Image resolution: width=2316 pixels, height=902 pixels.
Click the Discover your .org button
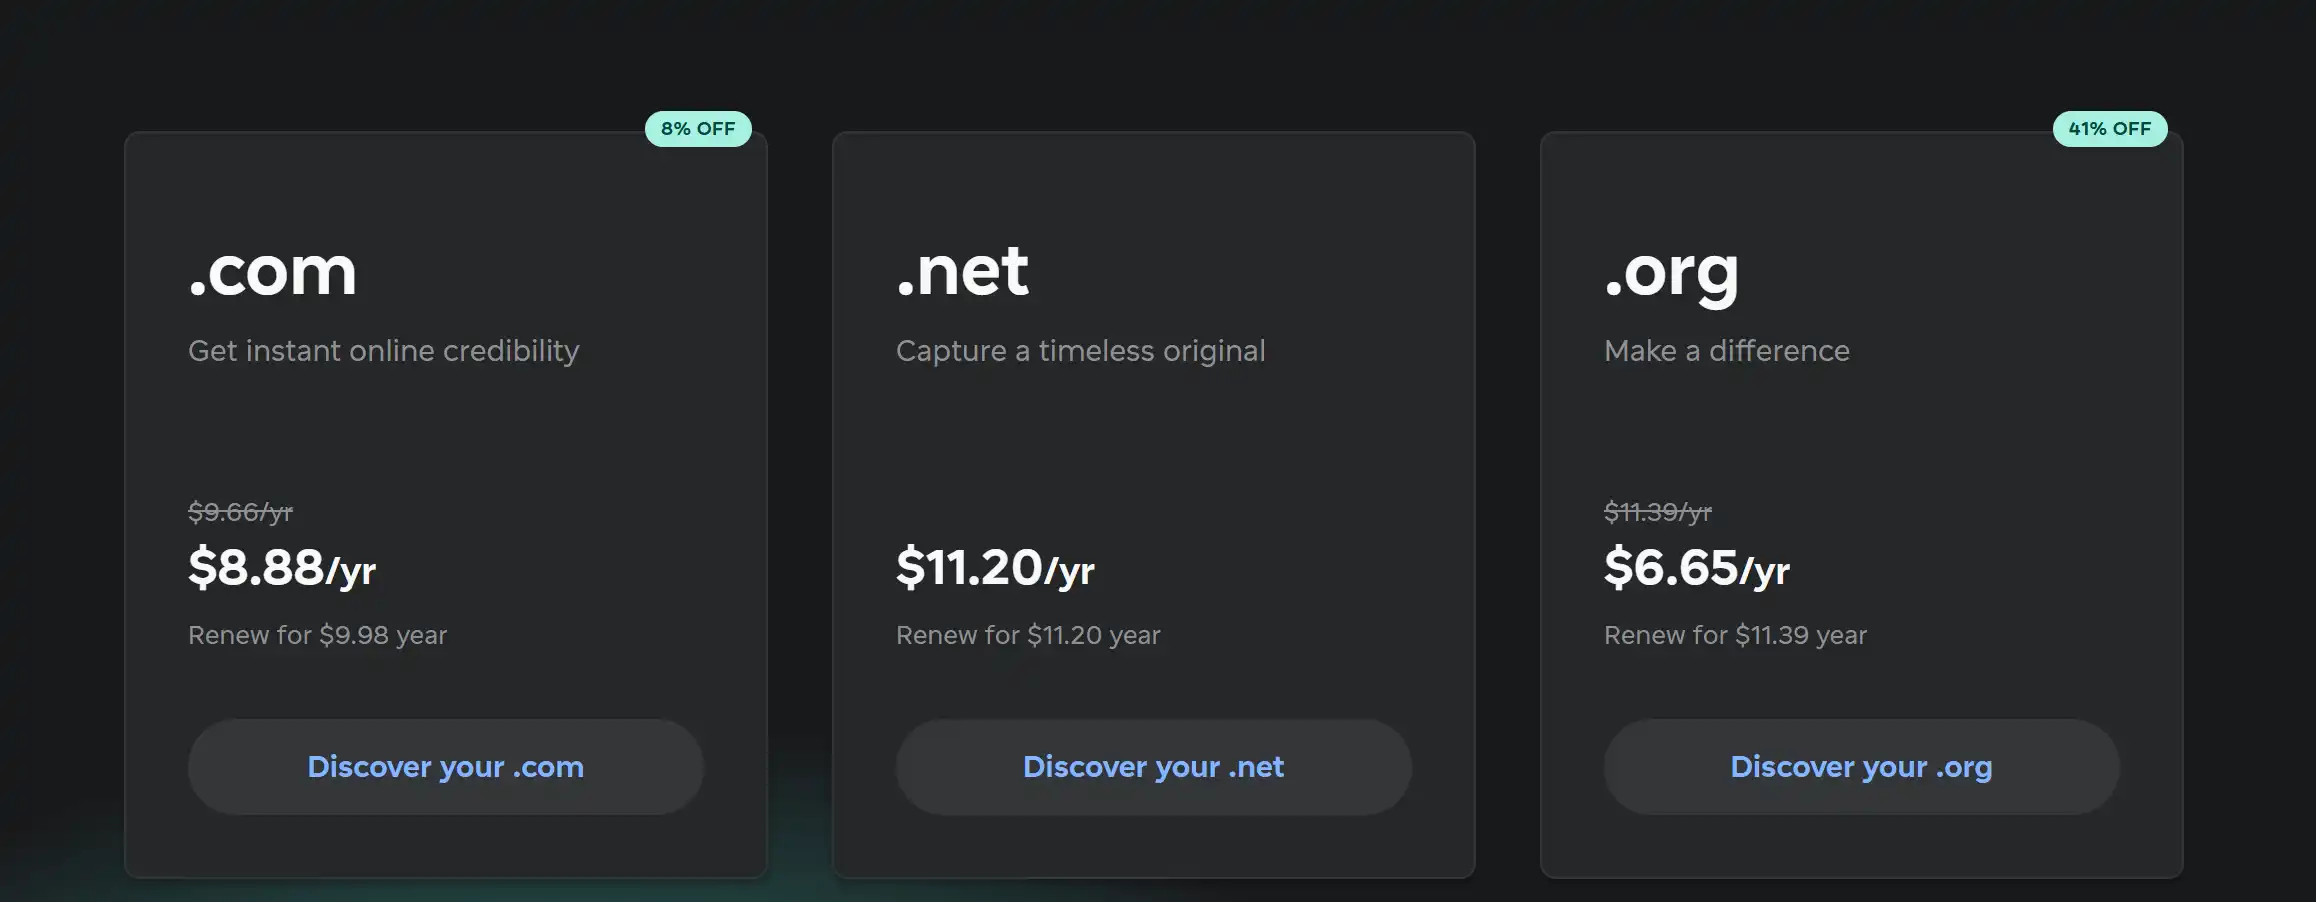(x=1861, y=767)
